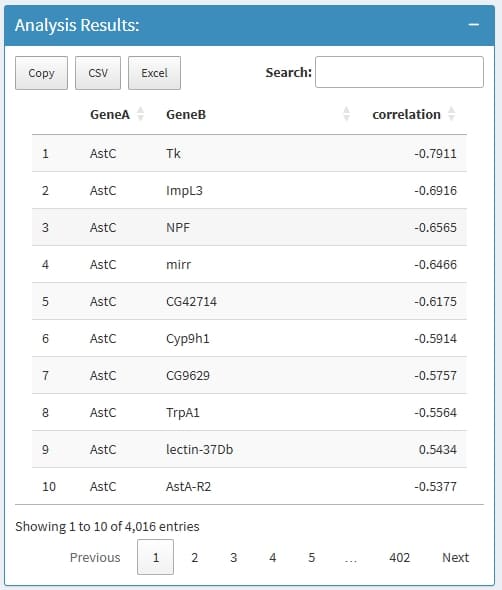Go to page 4 of results
The height and width of the screenshot is (590, 502).
click(273, 557)
